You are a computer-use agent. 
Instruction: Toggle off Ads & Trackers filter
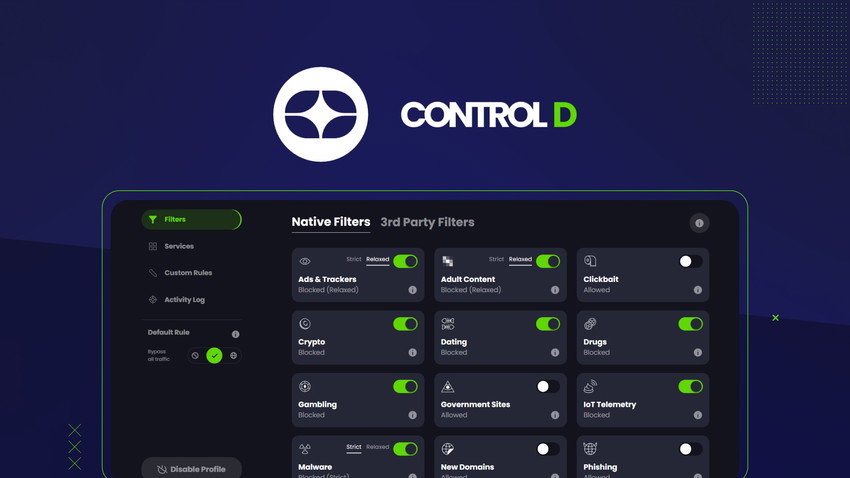(x=405, y=261)
